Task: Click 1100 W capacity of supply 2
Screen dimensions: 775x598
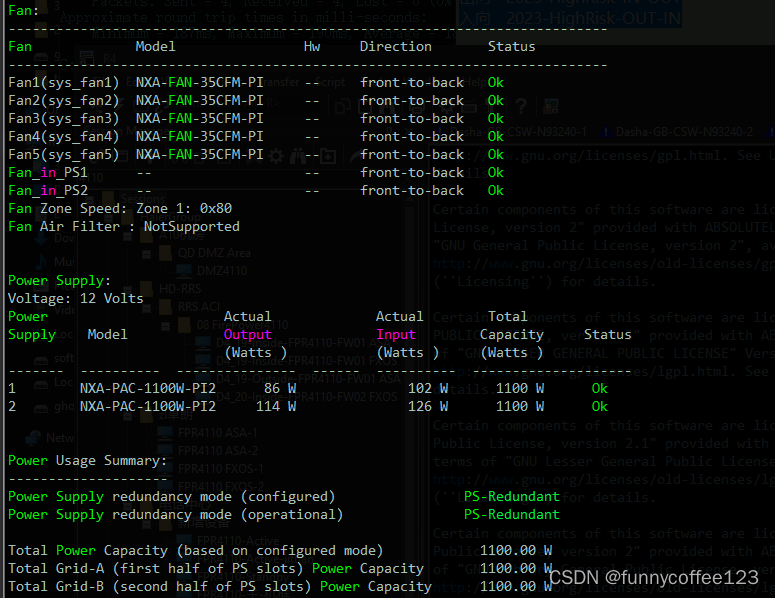Action: [x=520, y=406]
